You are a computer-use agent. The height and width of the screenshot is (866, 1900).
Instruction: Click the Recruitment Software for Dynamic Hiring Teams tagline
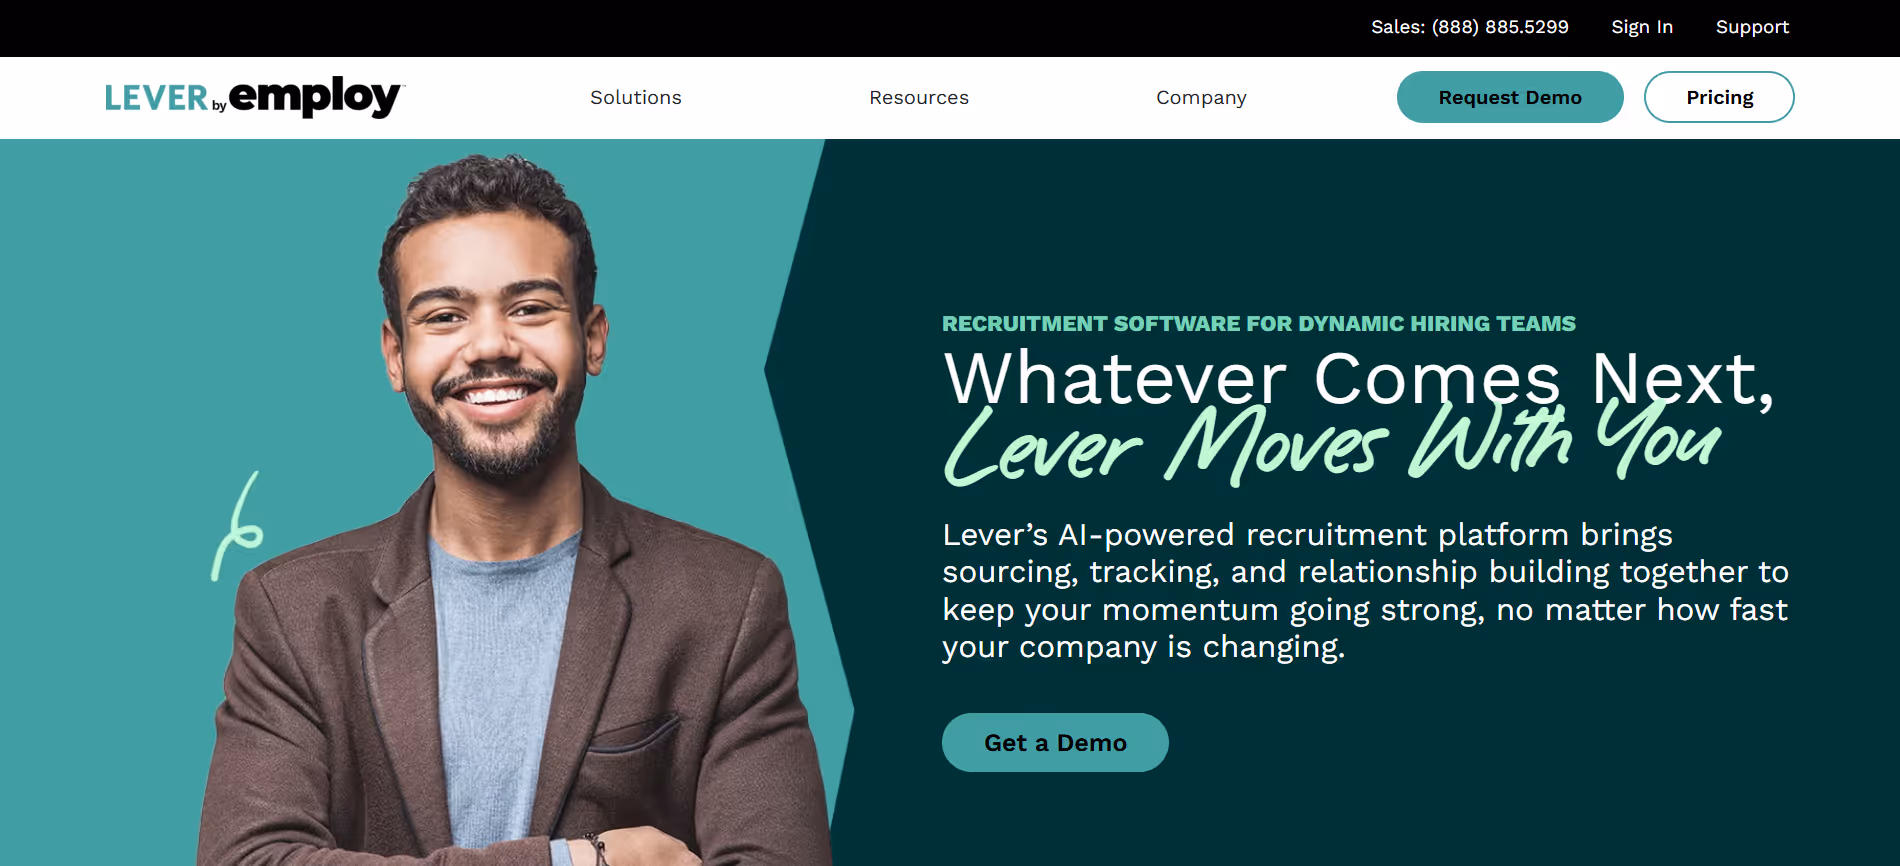pyautogui.click(x=1259, y=323)
